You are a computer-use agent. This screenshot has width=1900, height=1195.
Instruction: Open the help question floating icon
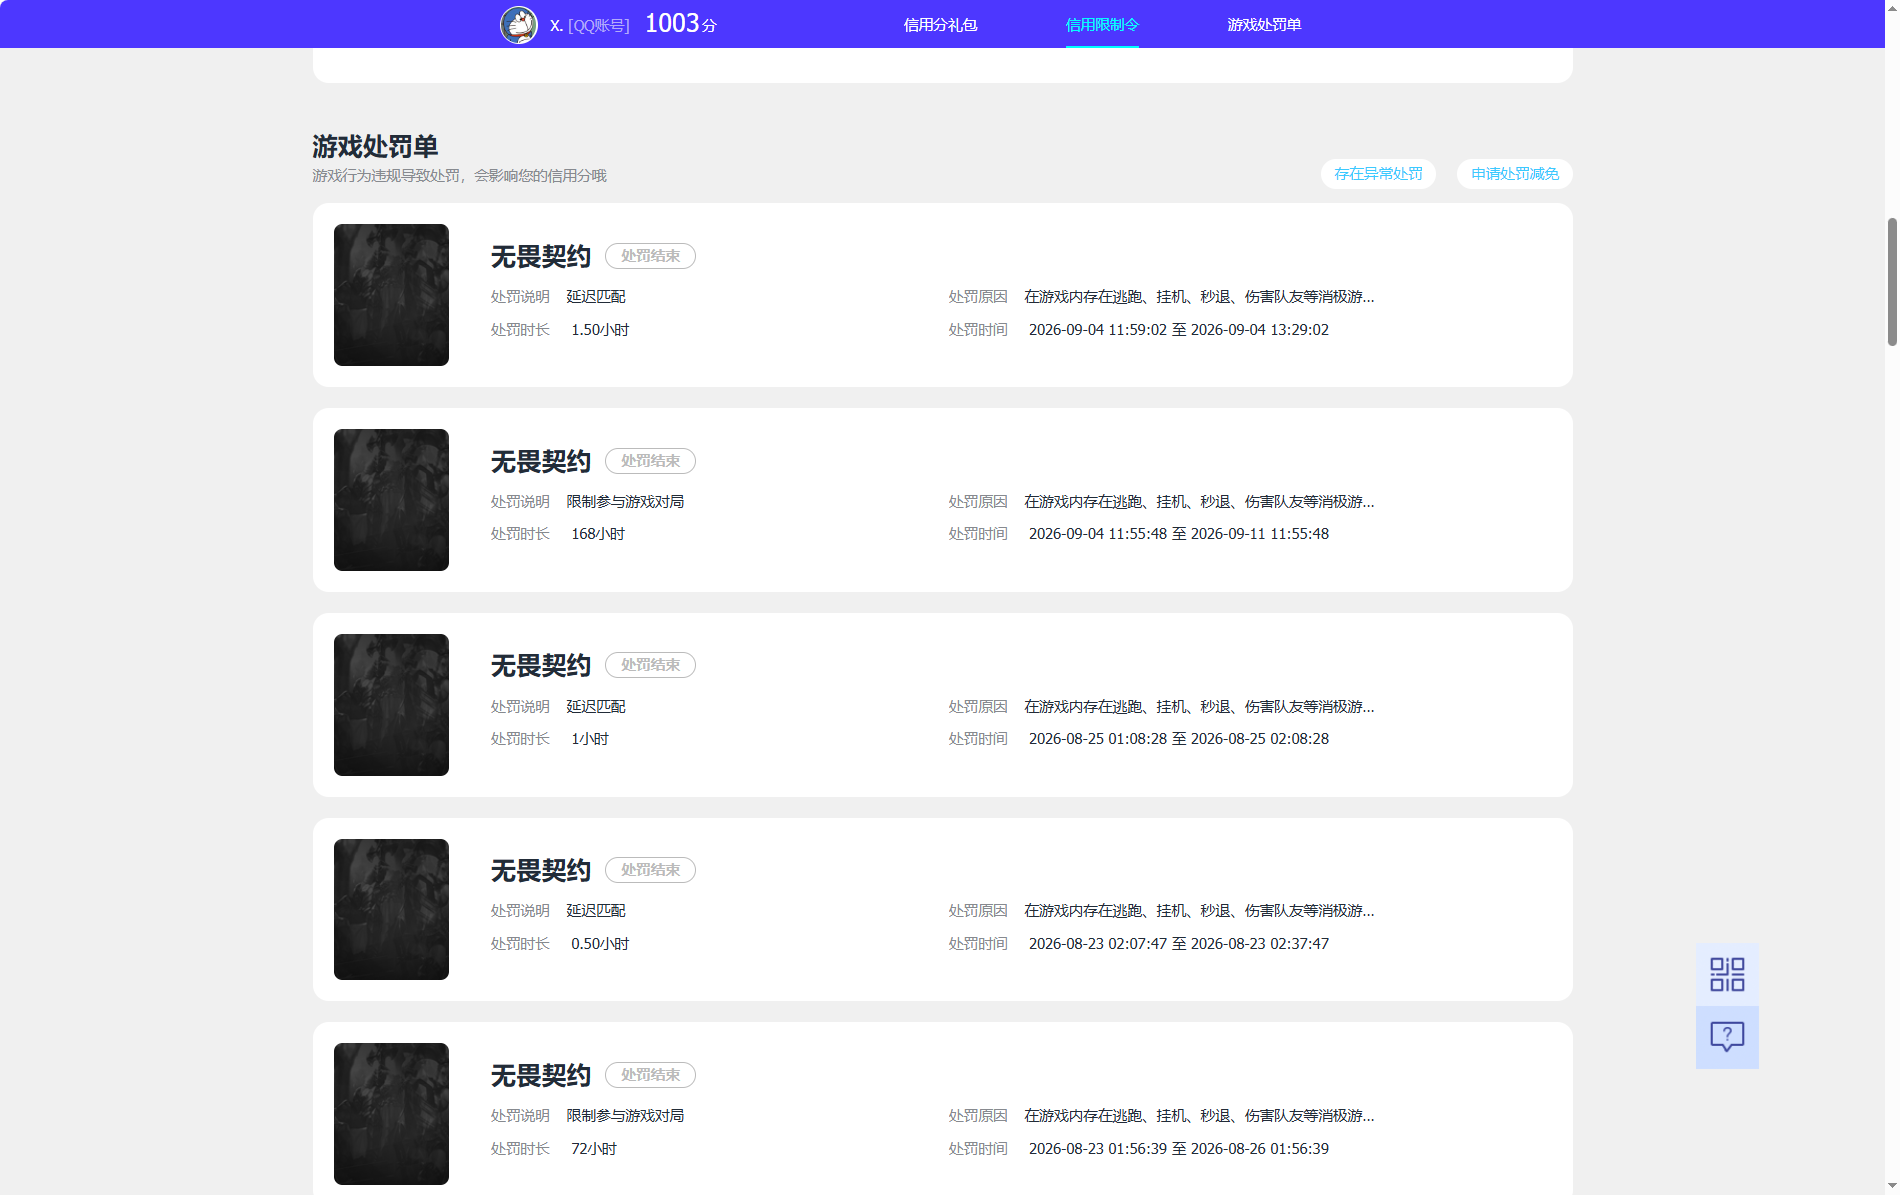[1727, 1037]
